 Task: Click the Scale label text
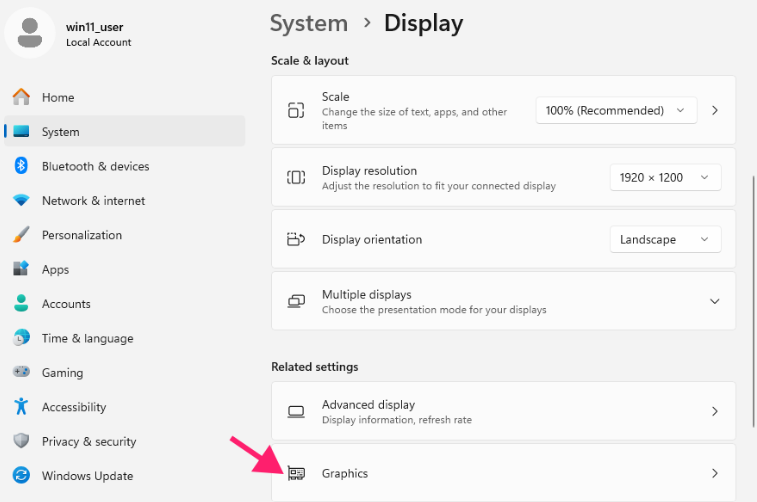pyautogui.click(x=336, y=97)
